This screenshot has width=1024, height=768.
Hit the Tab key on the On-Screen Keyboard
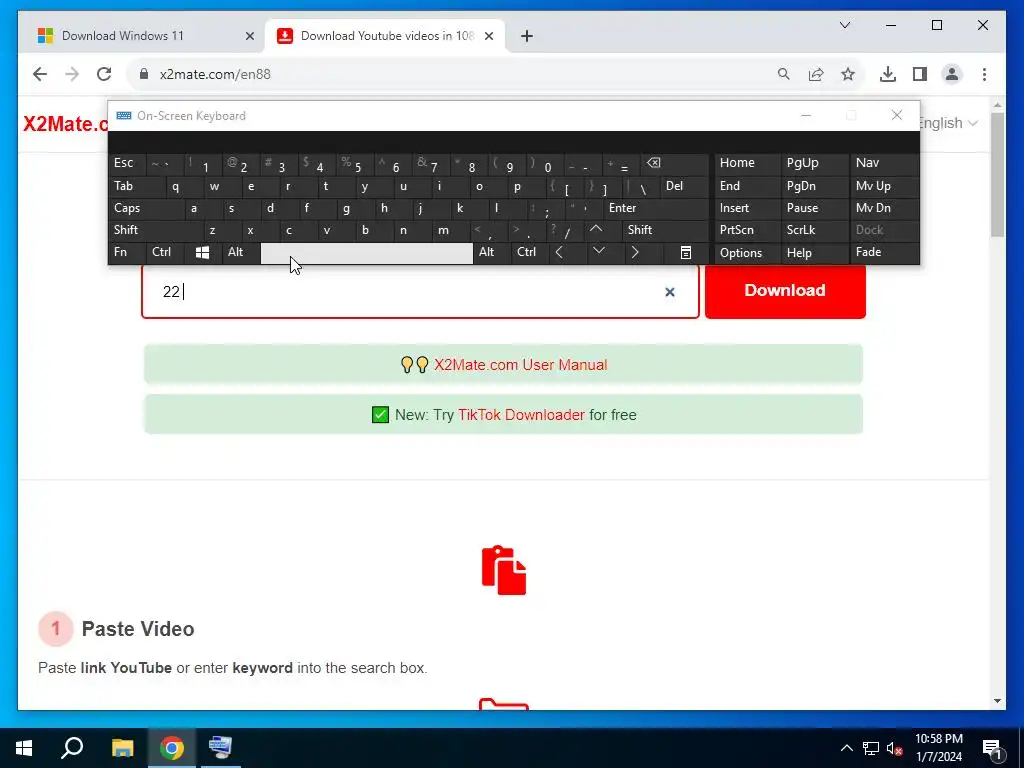(136, 186)
